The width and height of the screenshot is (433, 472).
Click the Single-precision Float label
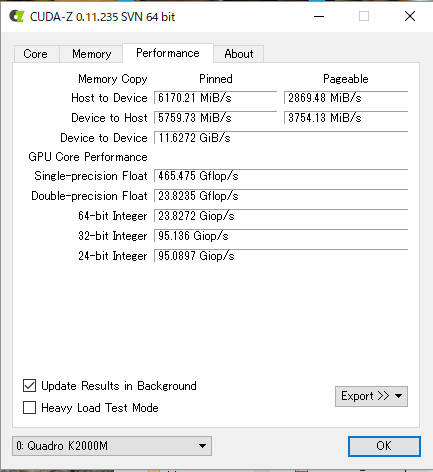click(x=91, y=176)
